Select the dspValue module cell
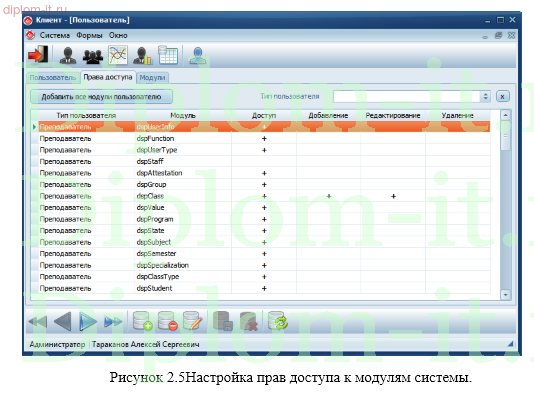The image size is (534, 393). point(183,208)
